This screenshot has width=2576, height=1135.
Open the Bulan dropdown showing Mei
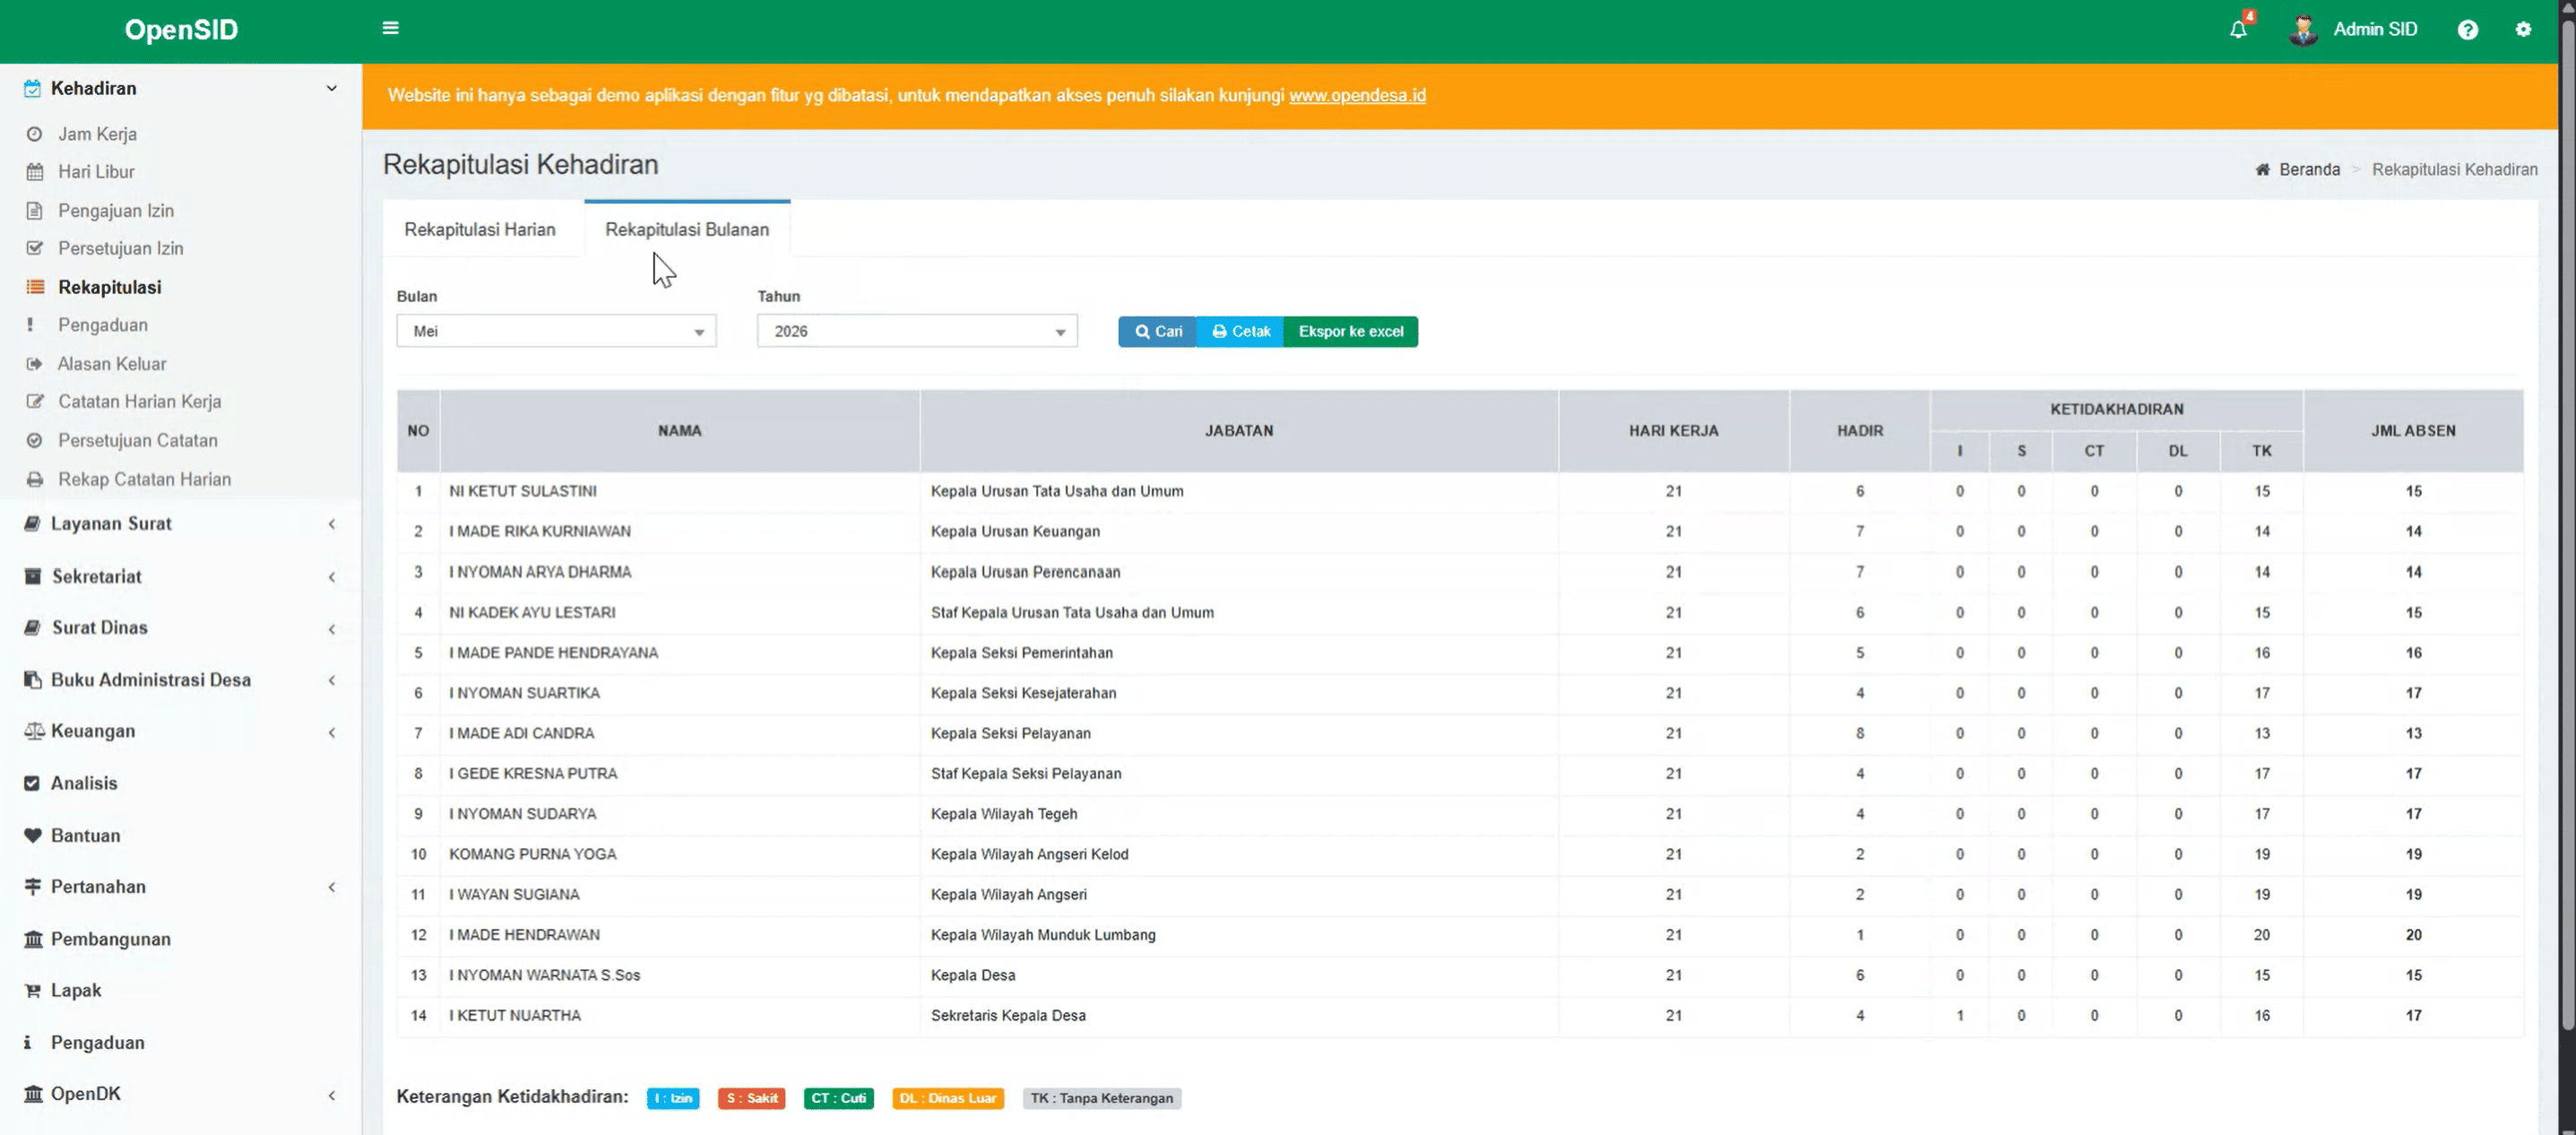click(x=556, y=331)
